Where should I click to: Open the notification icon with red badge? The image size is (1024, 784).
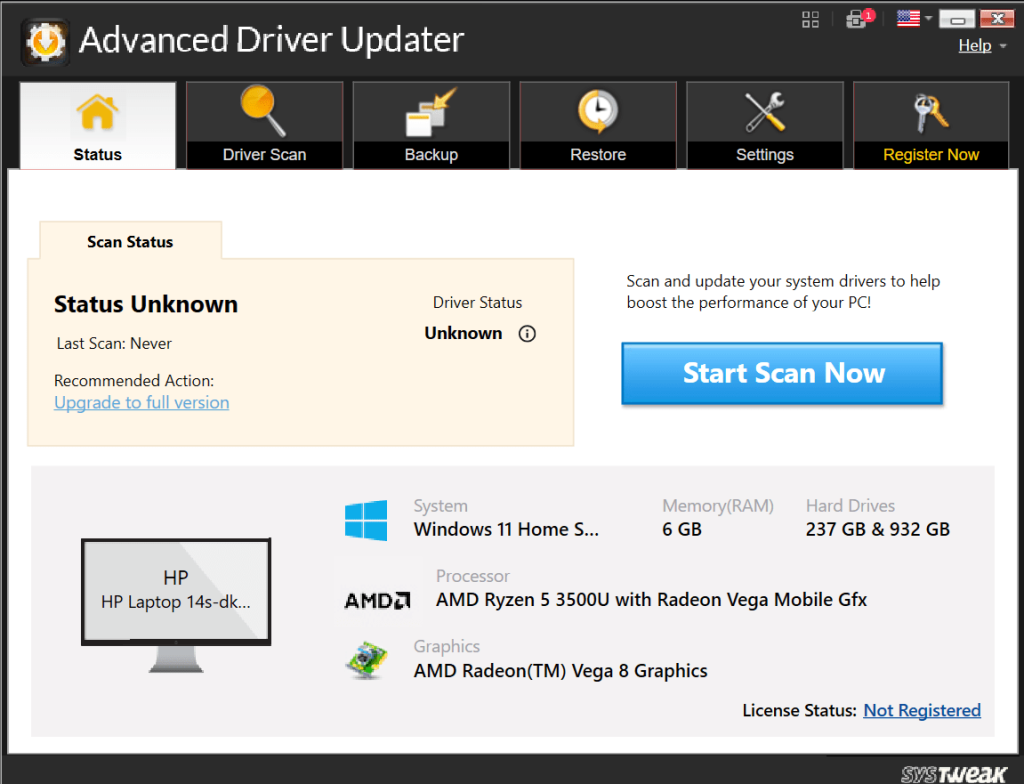[x=857, y=19]
